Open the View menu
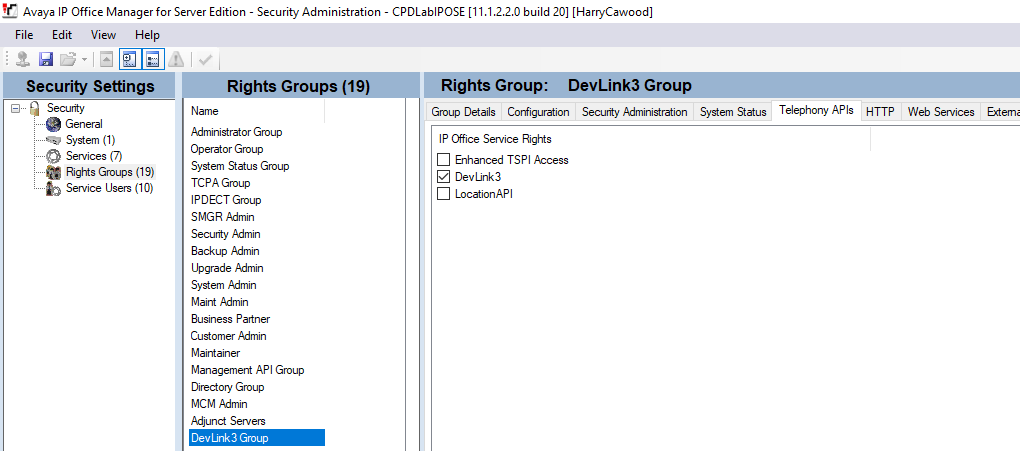The image size is (1020, 451). coord(103,35)
